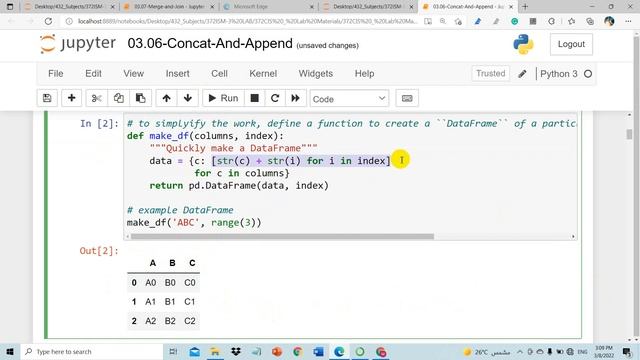The width and height of the screenshot is (640, 360).
Task: Open the browser settings ellipsis menu
Action: (628, 21)
